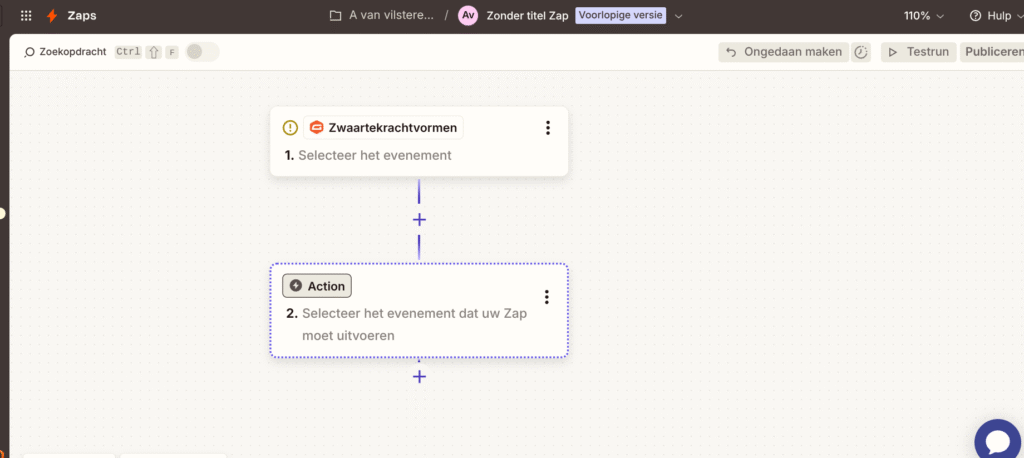Open the Action step three-dot menu
The width and height of the screenshot is (1024, 458).
coord(547,297)
